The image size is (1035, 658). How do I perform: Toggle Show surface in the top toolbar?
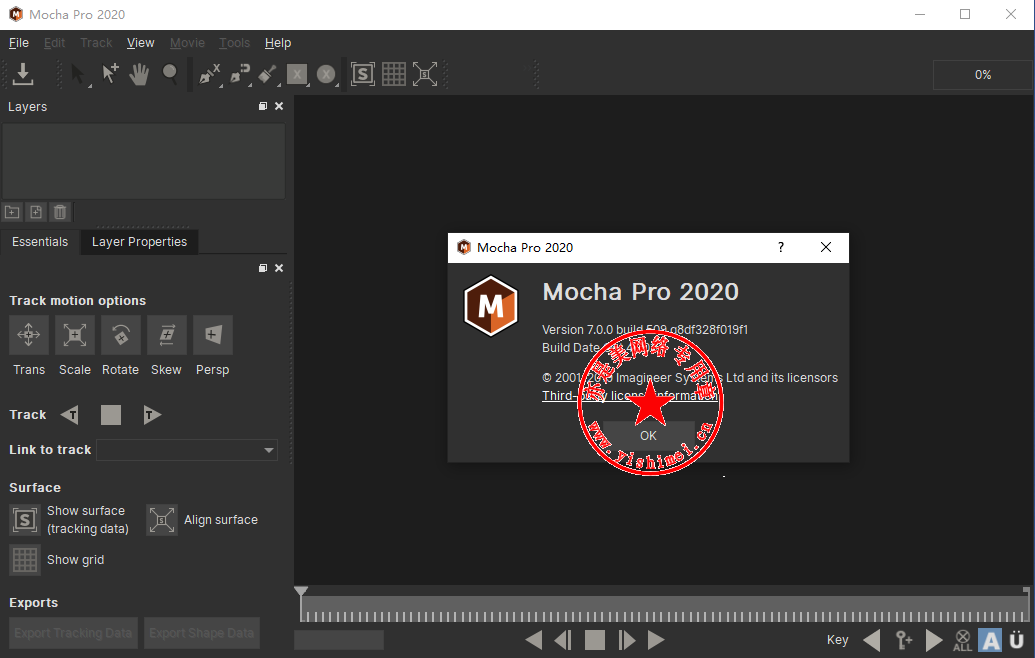pos(362,74)
